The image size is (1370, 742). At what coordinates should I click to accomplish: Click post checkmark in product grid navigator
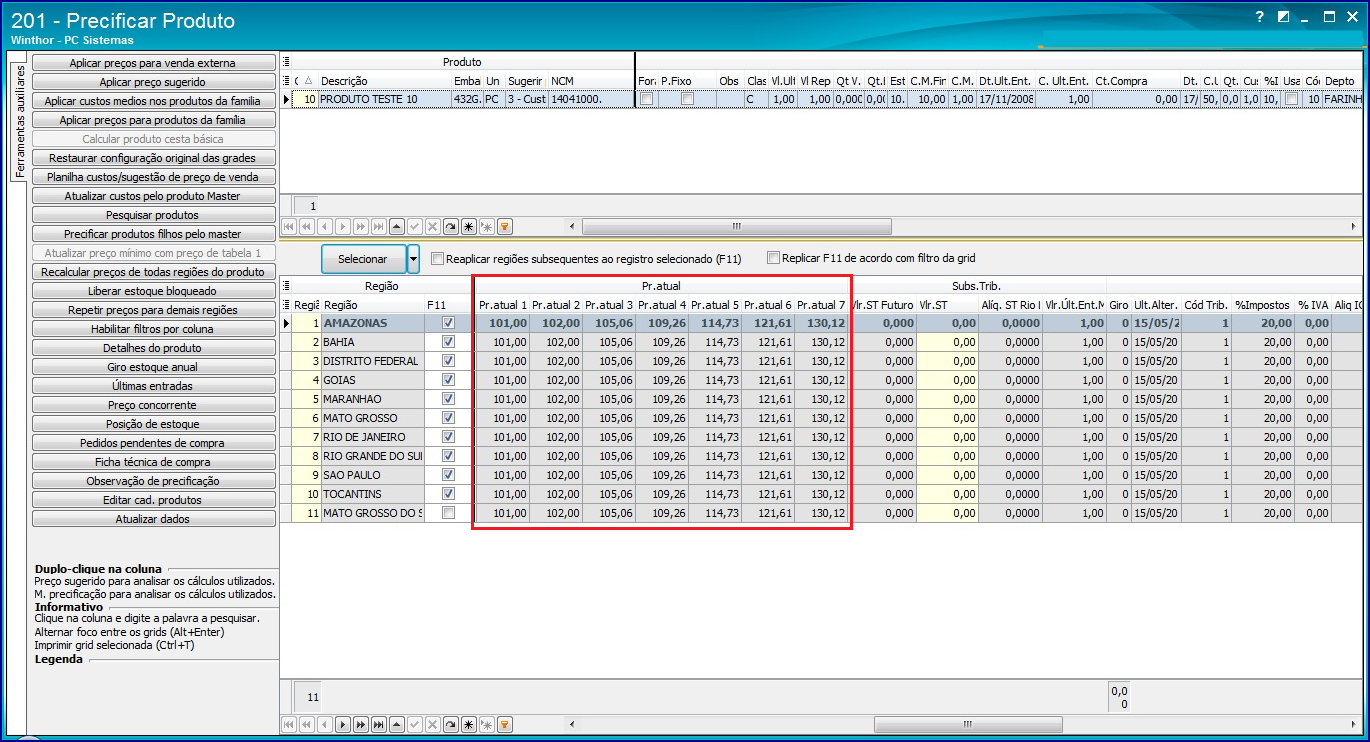pyautogui.click(x=415, y=227)
